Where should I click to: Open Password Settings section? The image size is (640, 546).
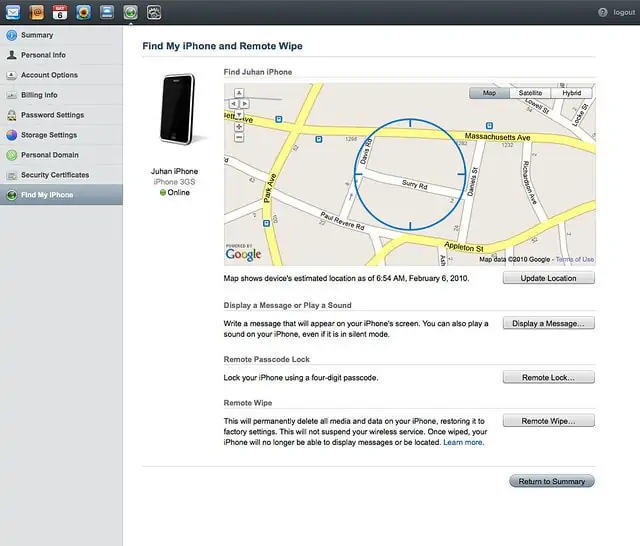click(x=61, y=115)
